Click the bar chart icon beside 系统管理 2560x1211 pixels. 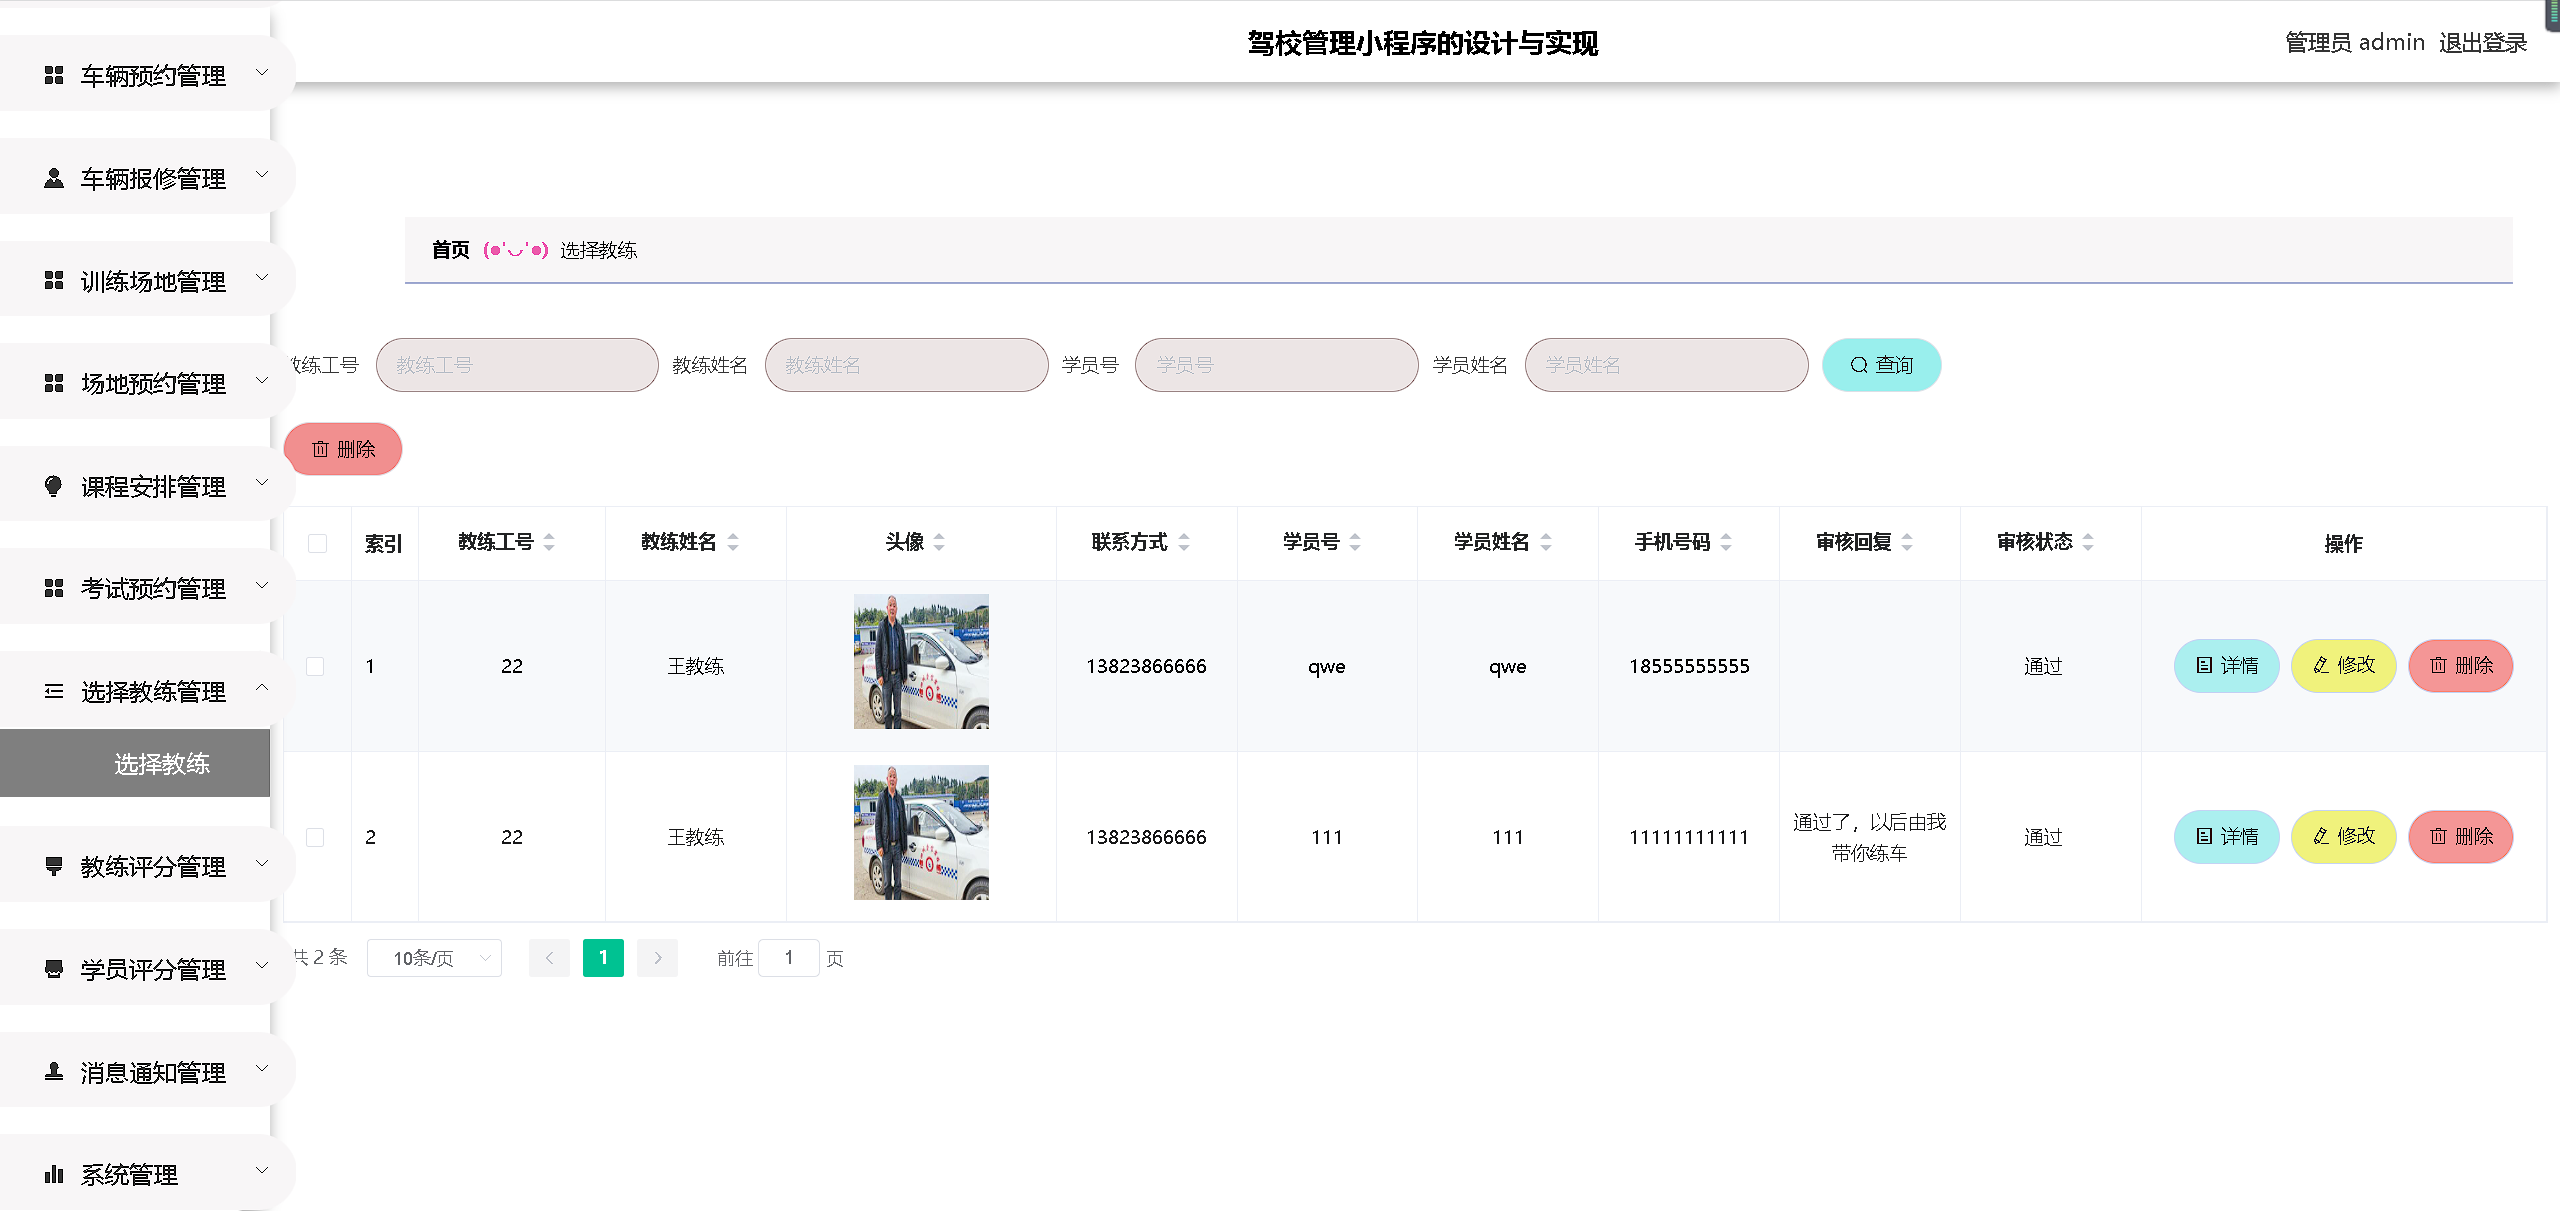pos(54,1174)
